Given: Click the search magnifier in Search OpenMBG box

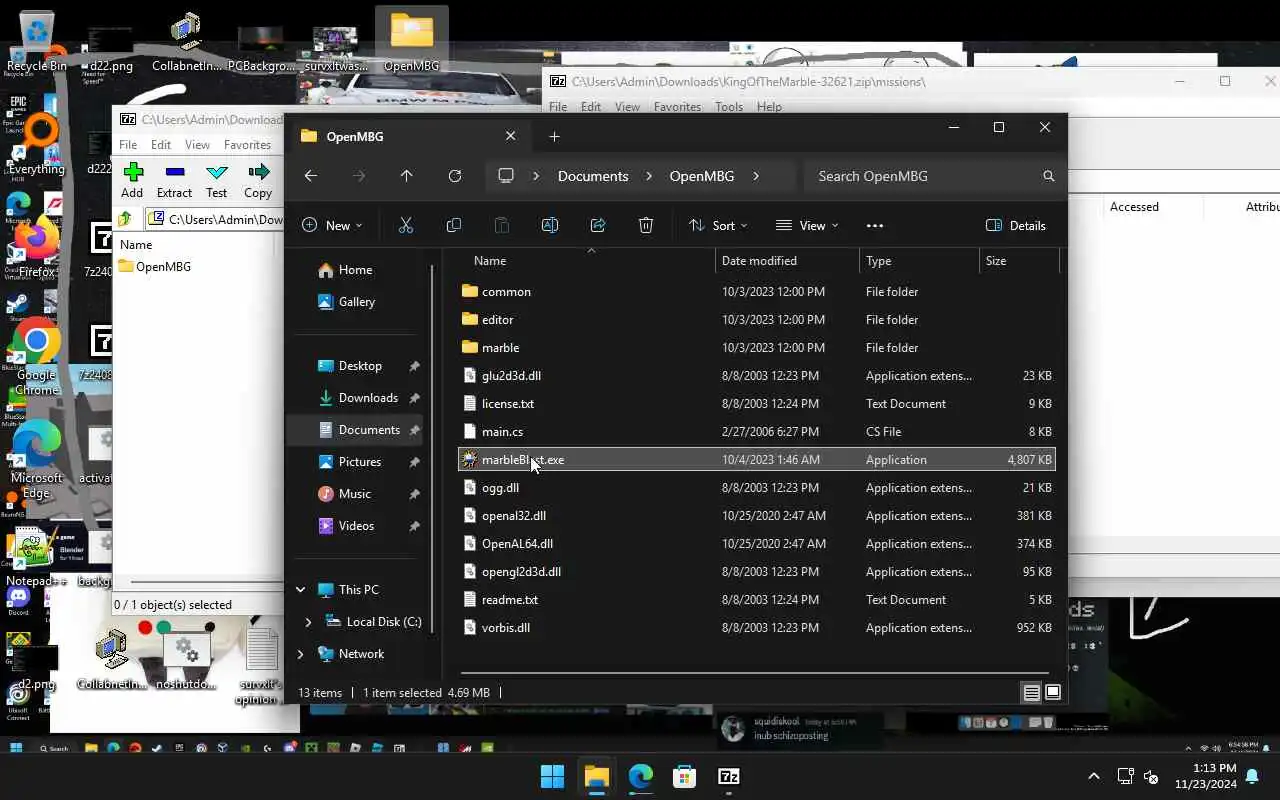Looking at the screenshot, I should (1048, 176).
